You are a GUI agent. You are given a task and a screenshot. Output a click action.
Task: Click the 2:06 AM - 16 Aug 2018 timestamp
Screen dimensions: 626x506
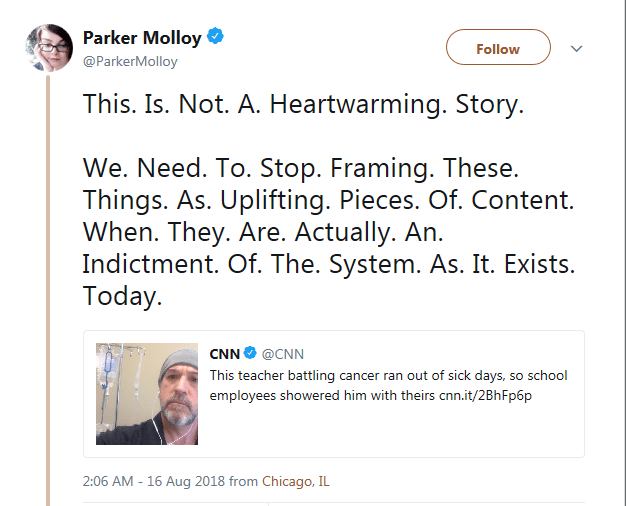click(154, 481)
